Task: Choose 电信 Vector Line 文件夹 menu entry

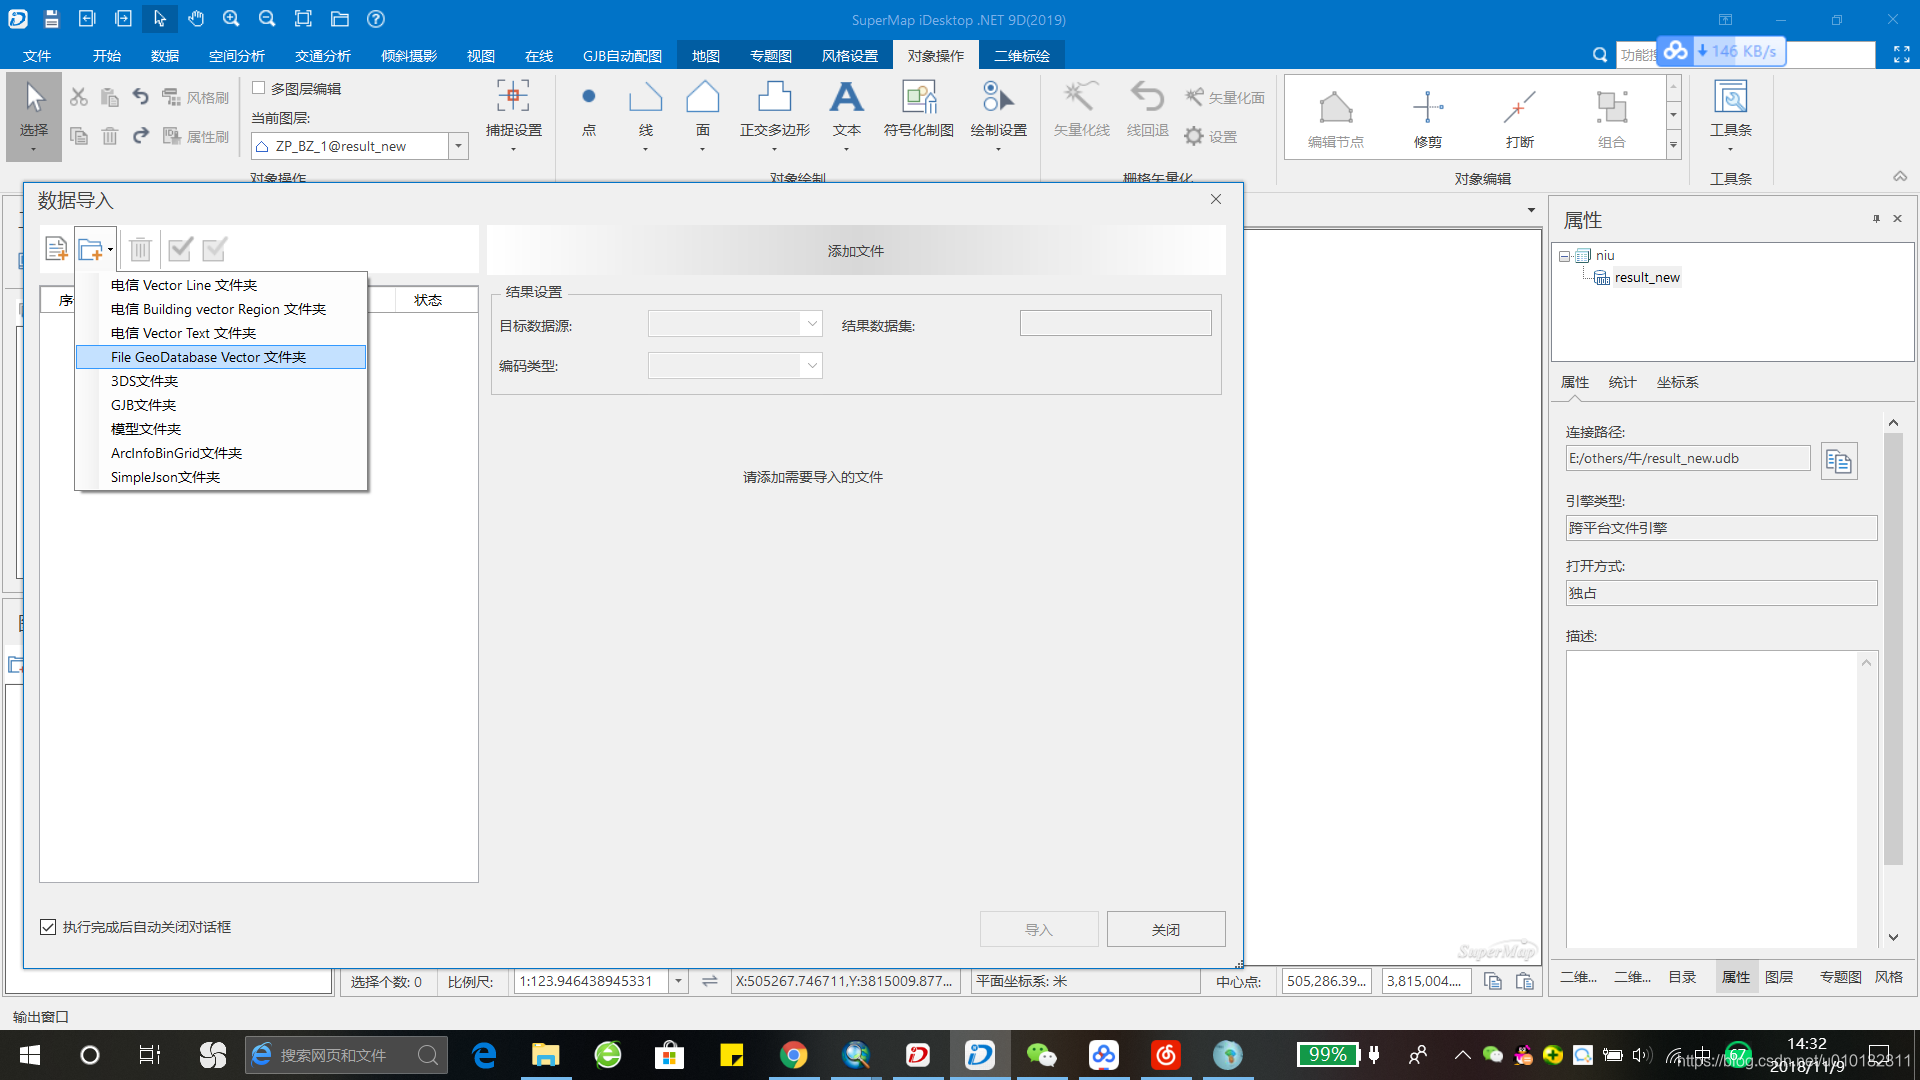Action: 221,285
